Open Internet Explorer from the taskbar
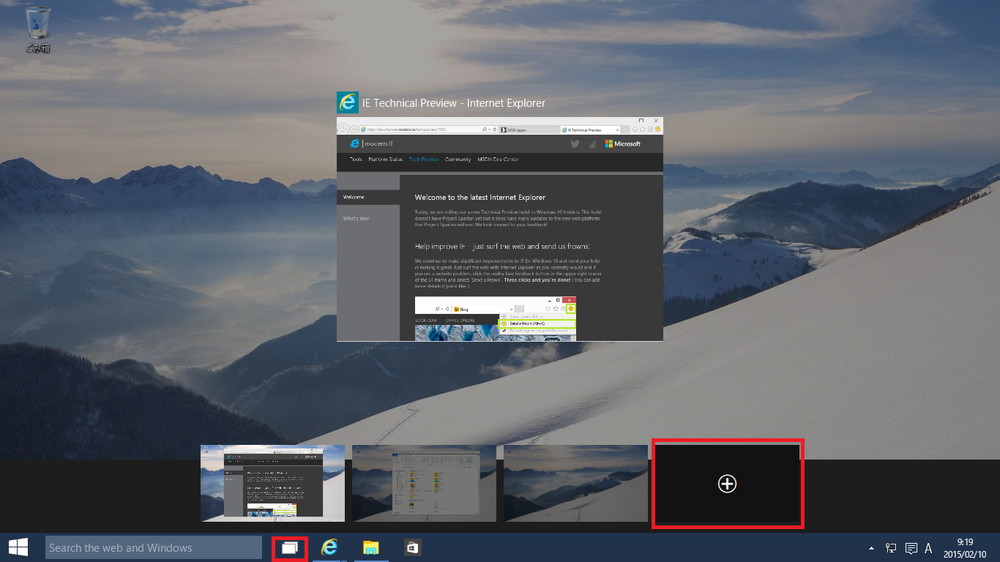The width and height of the screenshot is (1000, 562). (329, 547)
